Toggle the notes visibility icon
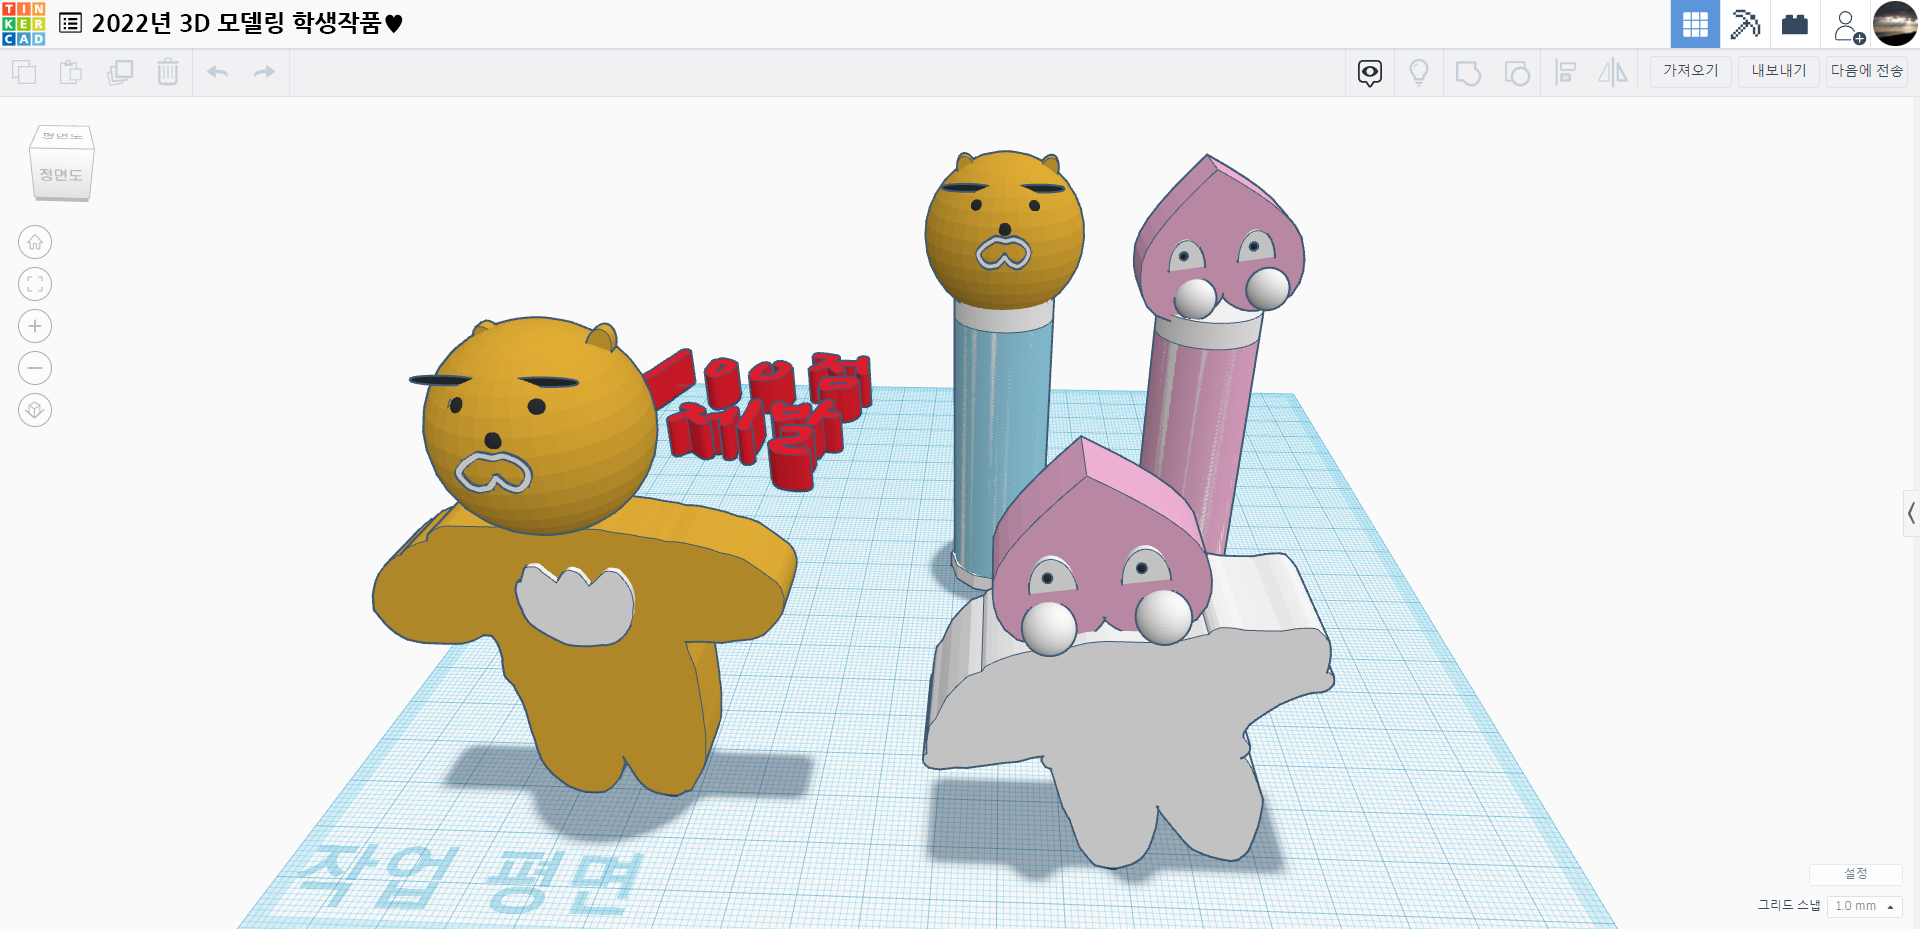Image resolution: width=1920 pixels, height=929 pixels. click(1370, 73)
